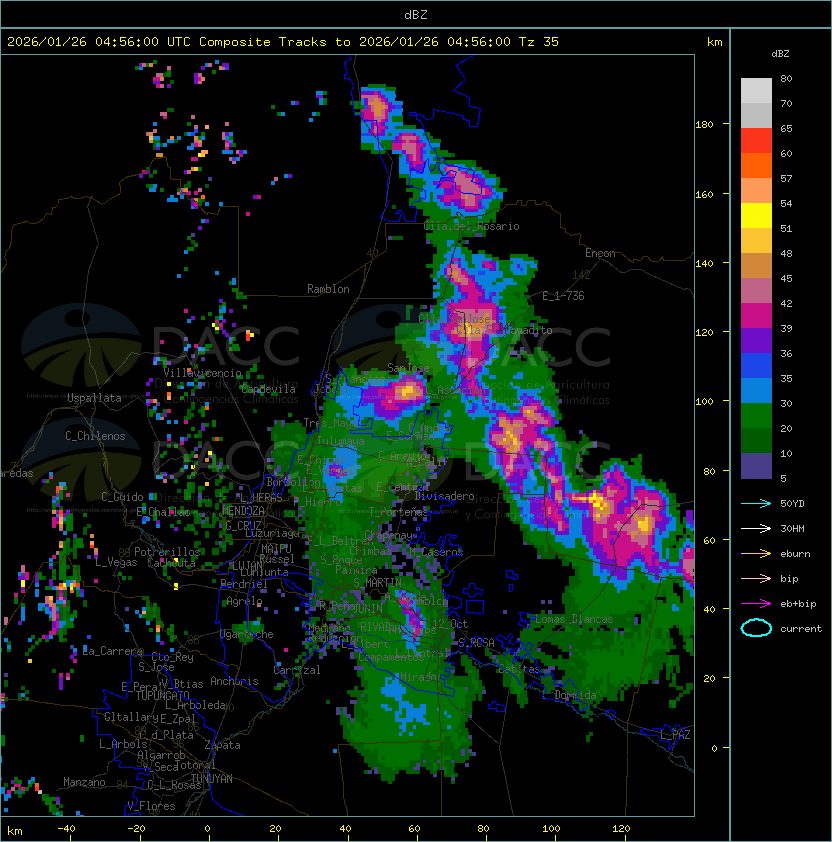832x842 pixels.
Task: Click the 'eb+bip' legend label
Action: point(798,604)
